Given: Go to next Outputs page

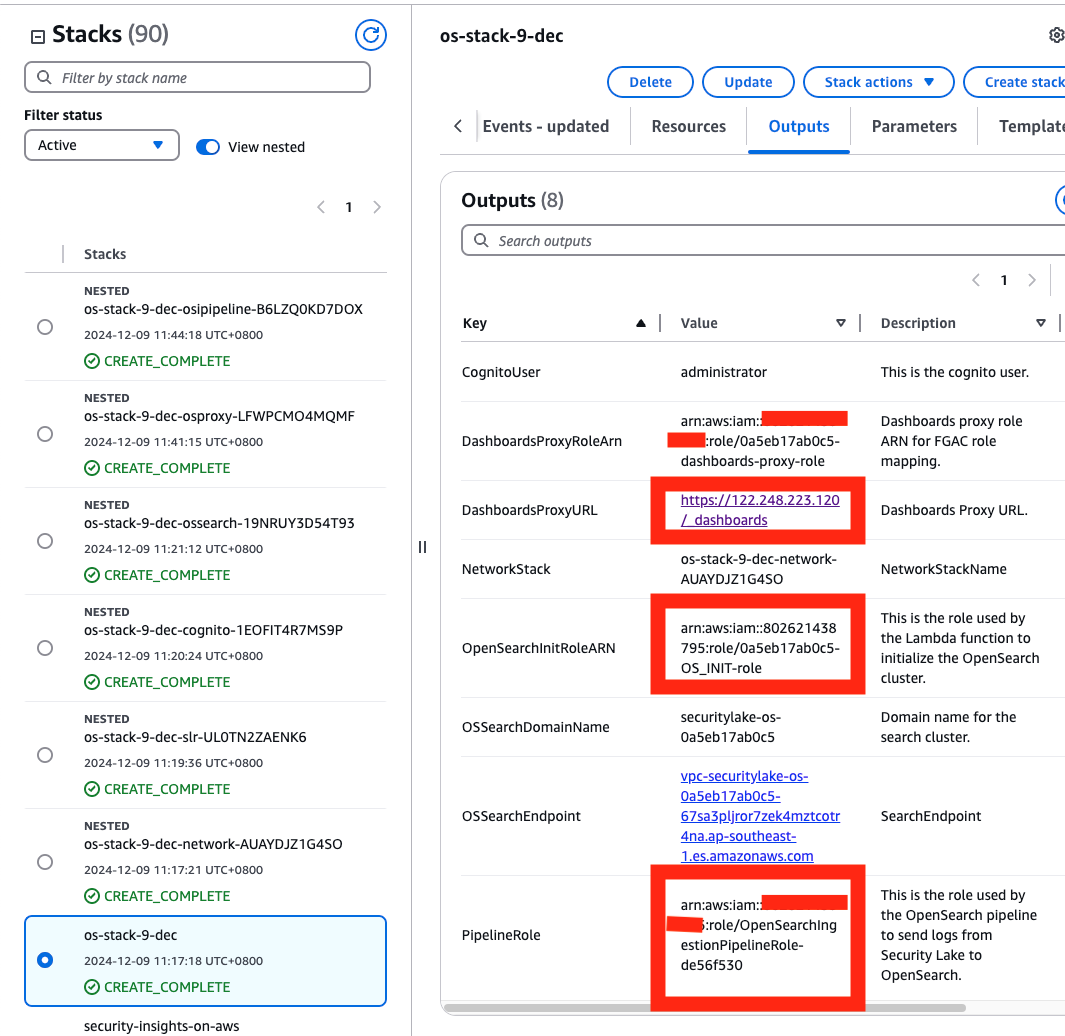Looking at the screenshot, I should [x=1032, y=280].
